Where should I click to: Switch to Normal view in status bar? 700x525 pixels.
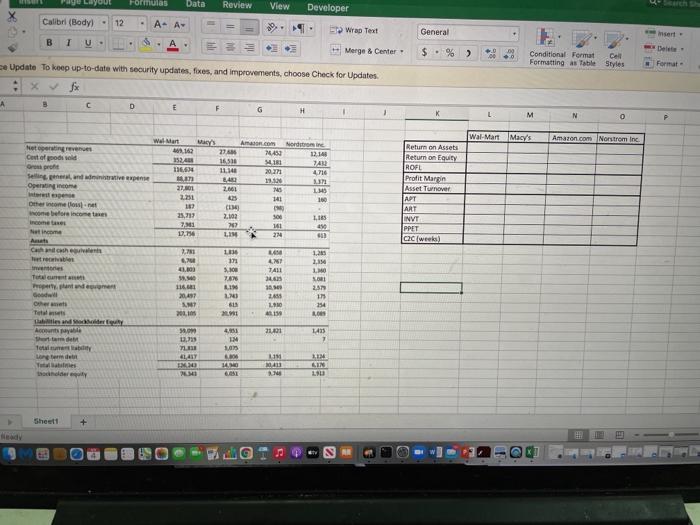click(x=578, y=435)
